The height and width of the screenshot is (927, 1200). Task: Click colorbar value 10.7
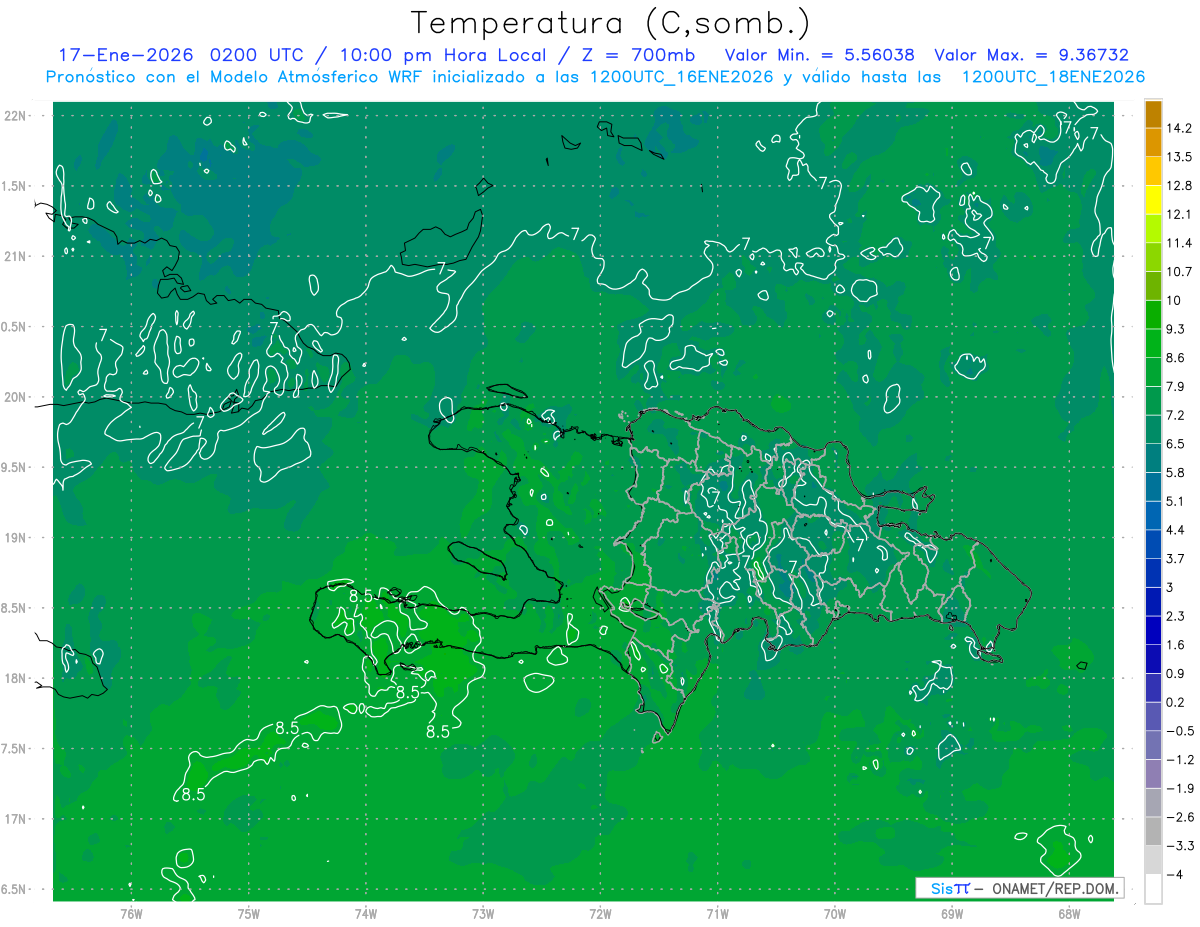[x=1180, y=272]
